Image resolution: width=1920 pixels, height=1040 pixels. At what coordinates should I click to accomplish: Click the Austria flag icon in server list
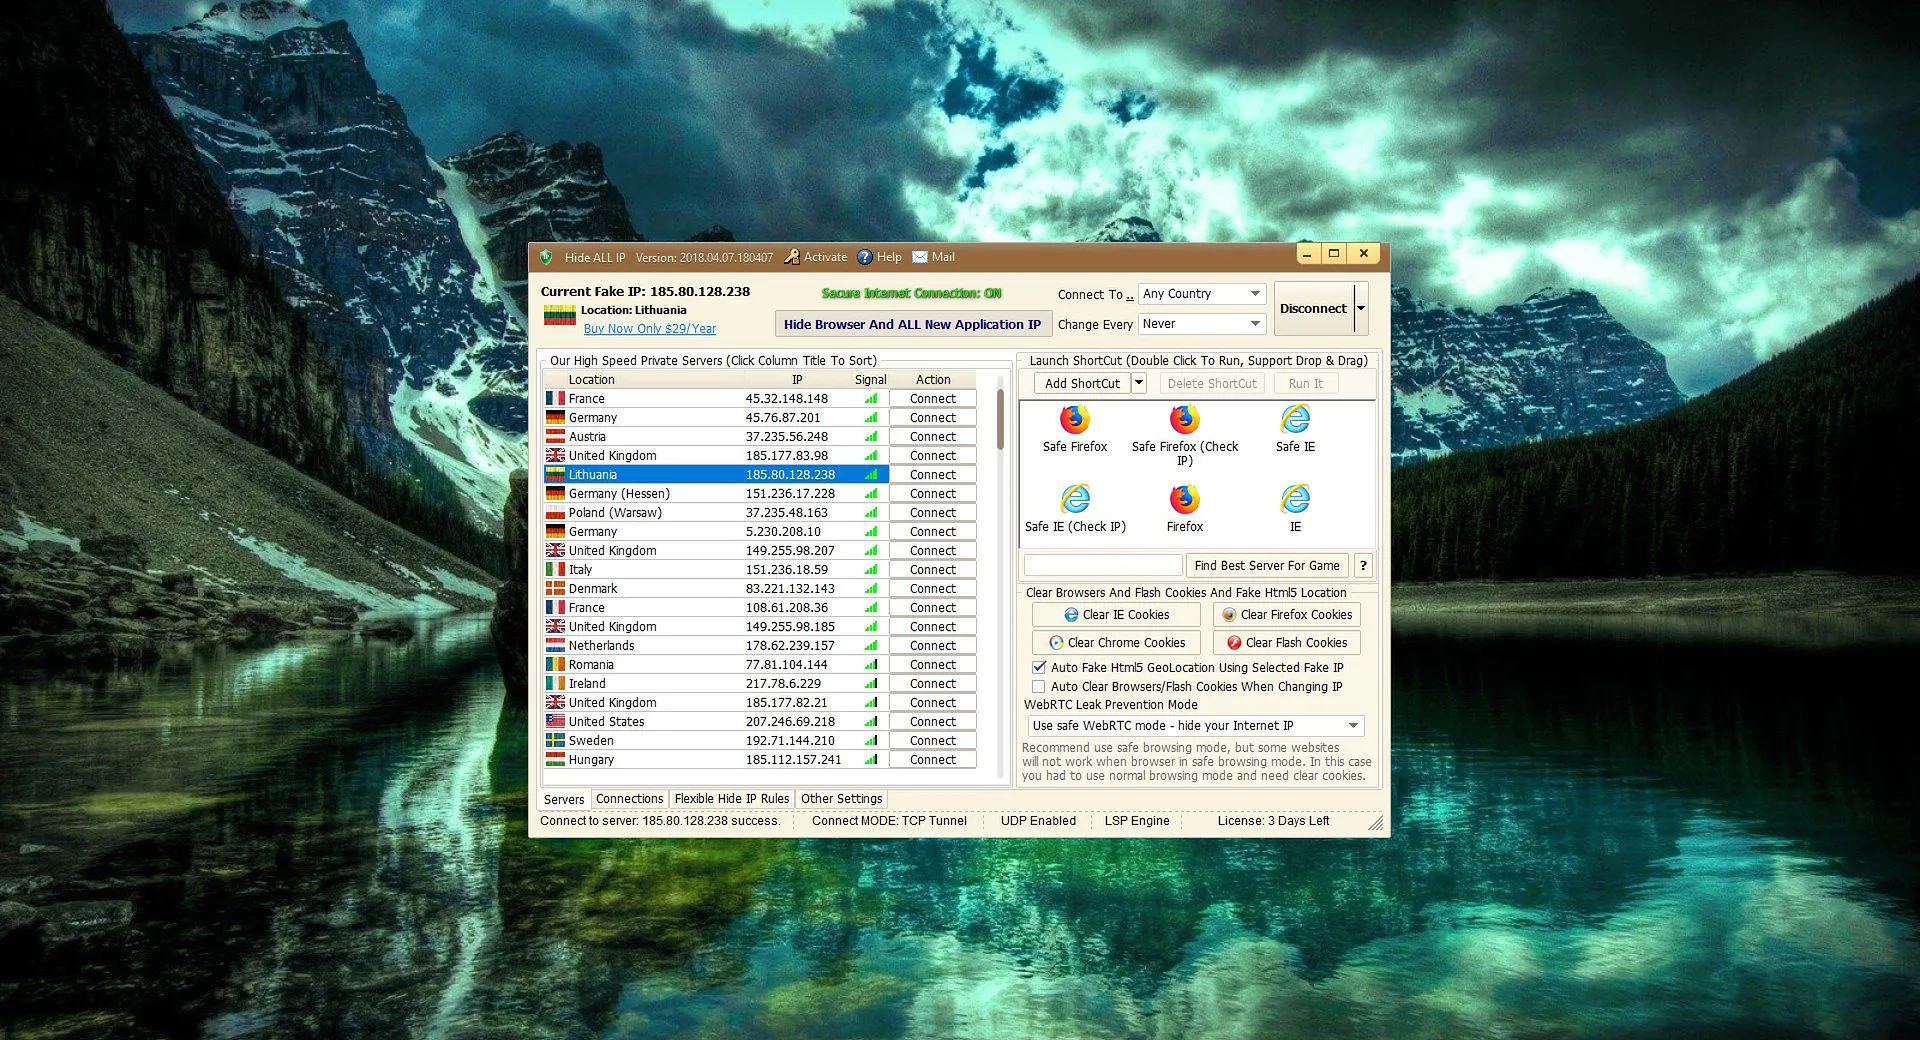(555, 436)
